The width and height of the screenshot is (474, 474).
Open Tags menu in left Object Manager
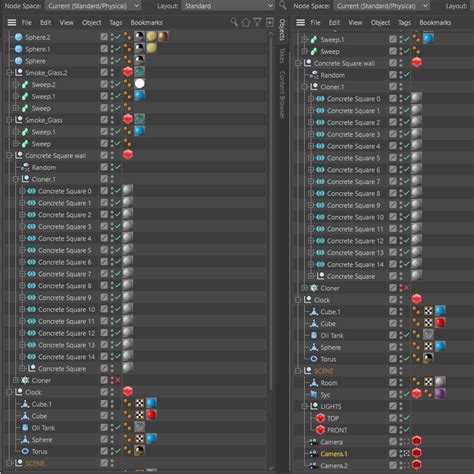(x=116, y=22)
